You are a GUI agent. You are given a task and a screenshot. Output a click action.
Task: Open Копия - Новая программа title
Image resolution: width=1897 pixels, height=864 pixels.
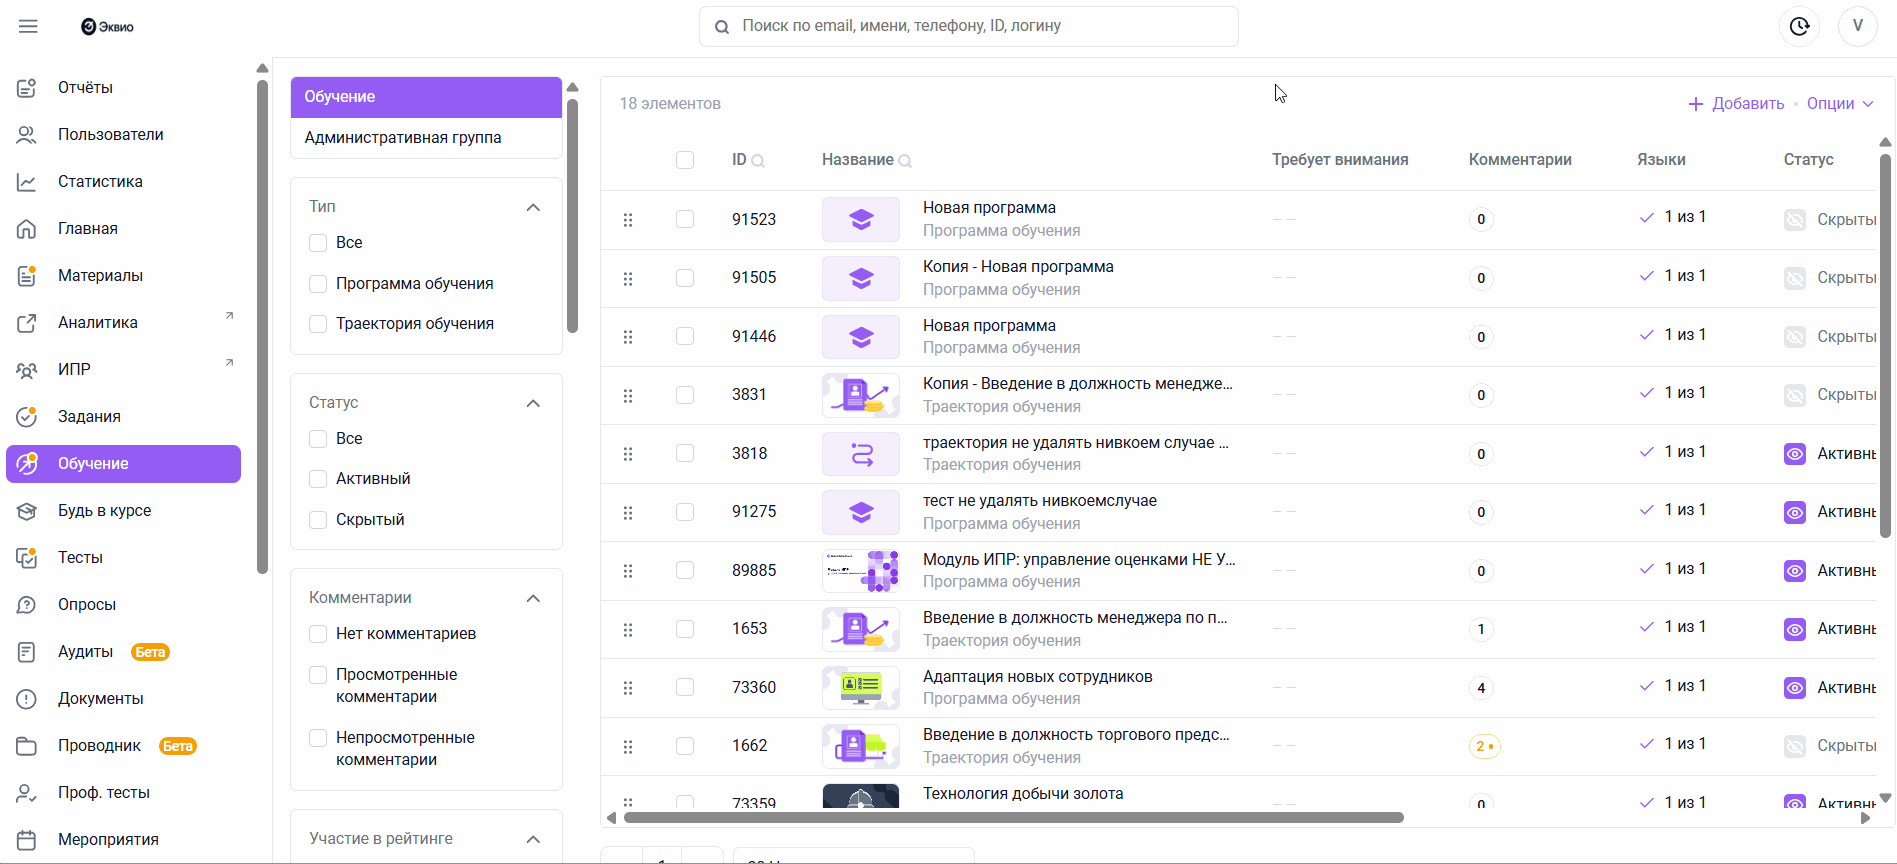(x=1018, y=267)
